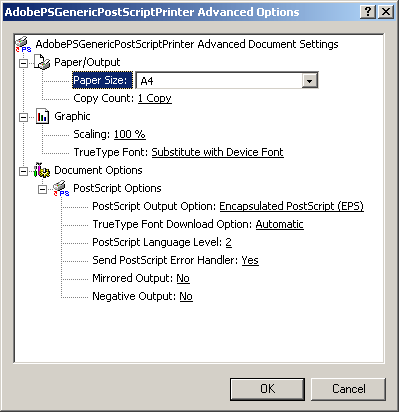Screen dimensions: 399x412
Task: Click the A4 paper size combo box
Action: pyautogui.click(x=227, y=81)
